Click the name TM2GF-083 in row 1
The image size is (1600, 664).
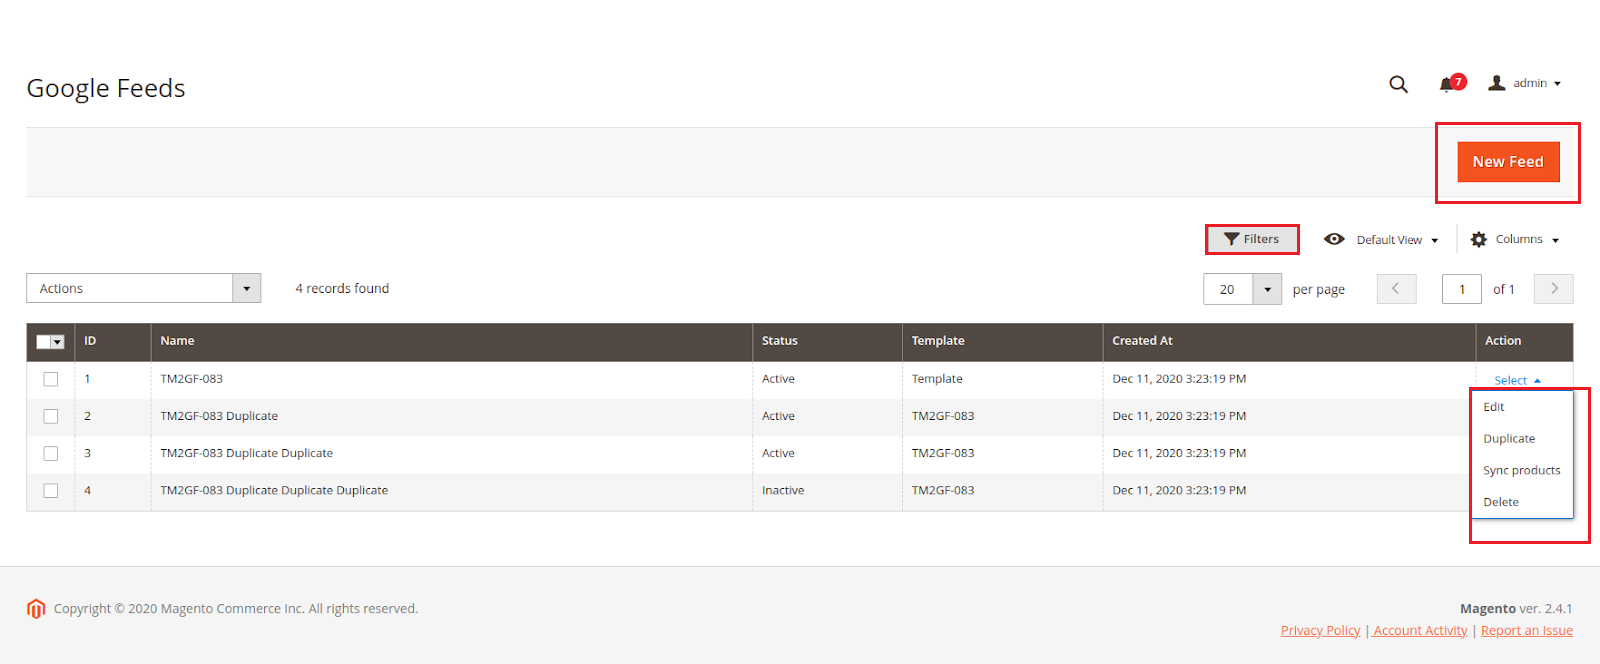tap(192, 379)
